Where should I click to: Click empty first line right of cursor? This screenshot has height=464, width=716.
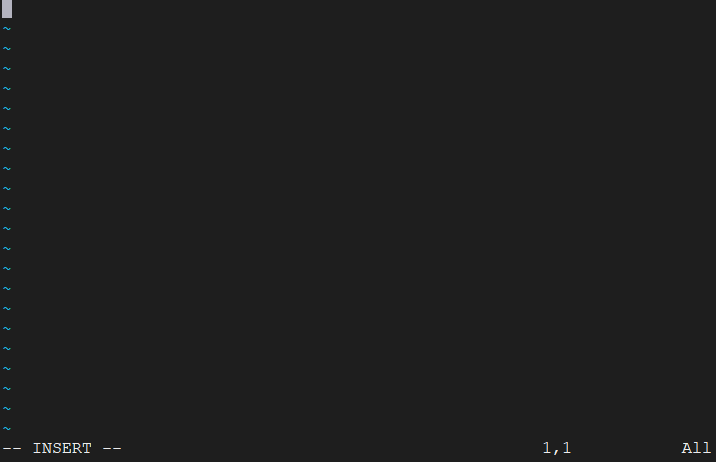[x=364, y=9]
